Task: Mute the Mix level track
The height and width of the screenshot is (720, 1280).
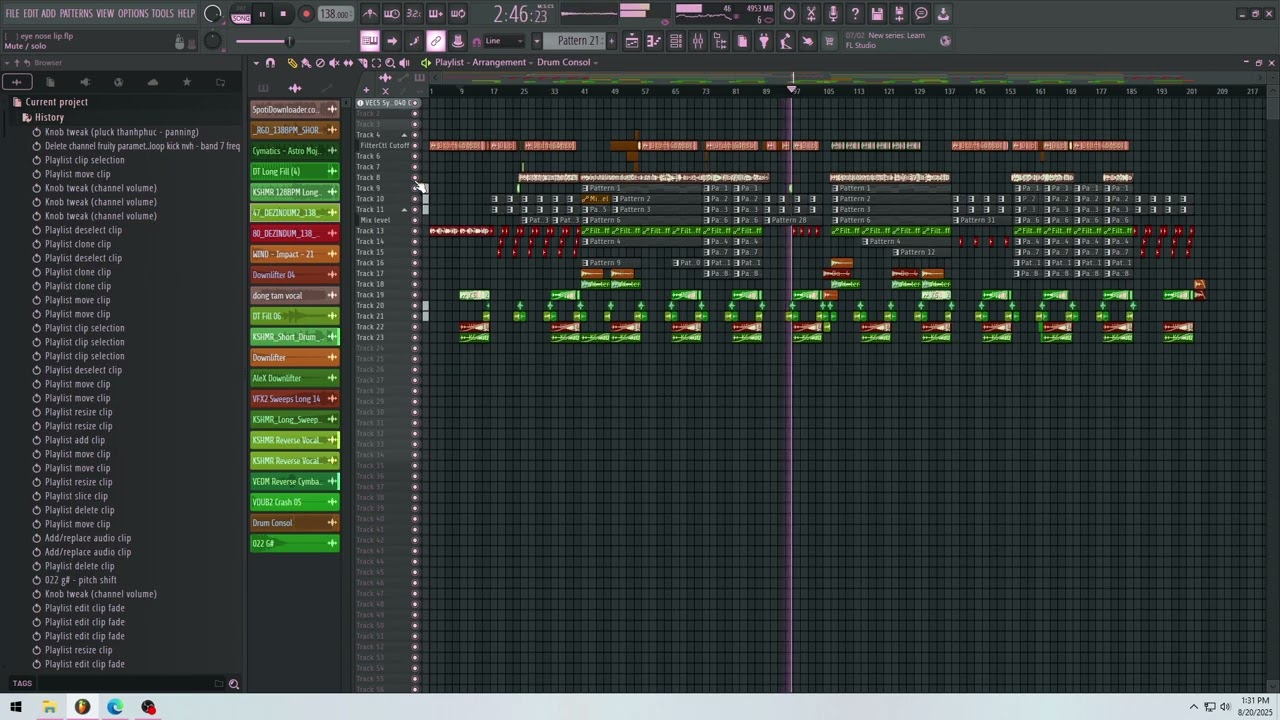Action: point(415,220)
